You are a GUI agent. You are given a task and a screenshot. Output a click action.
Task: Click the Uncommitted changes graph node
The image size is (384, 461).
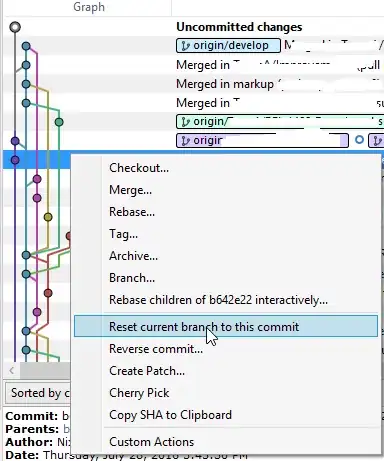(15, 27)
